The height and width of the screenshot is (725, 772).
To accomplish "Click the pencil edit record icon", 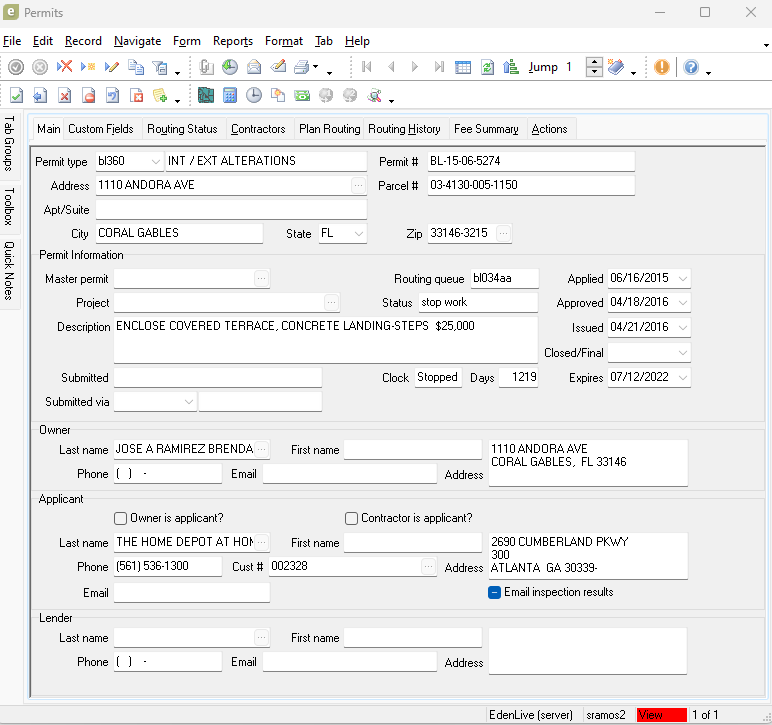I will [x=111, y=67].
